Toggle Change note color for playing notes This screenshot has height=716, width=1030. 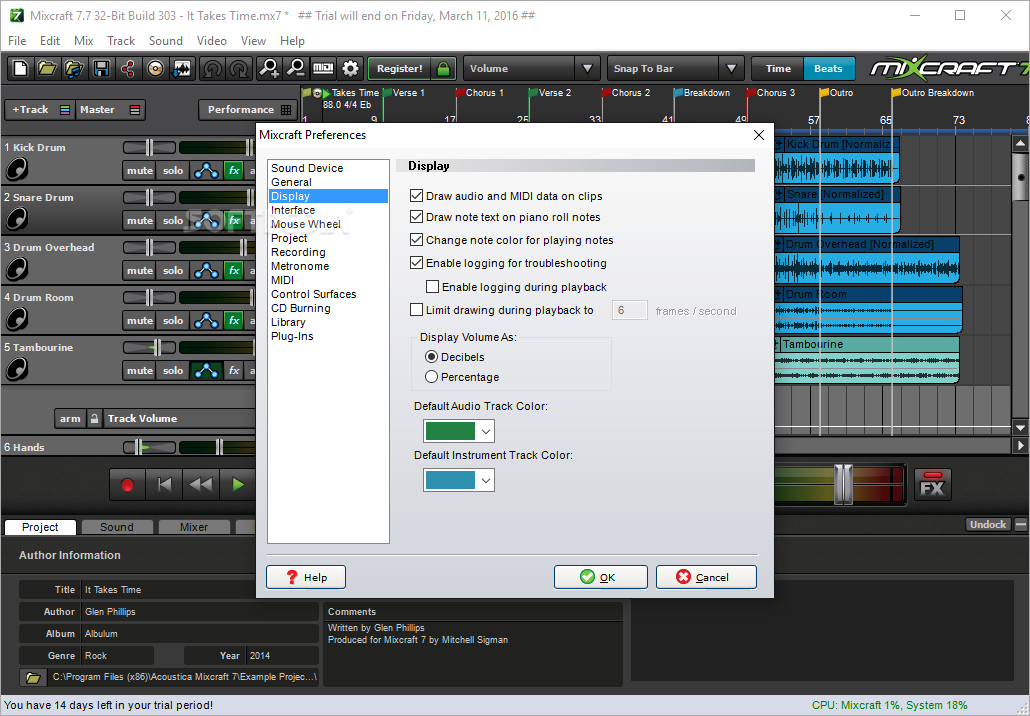click(x=416, y=240)
